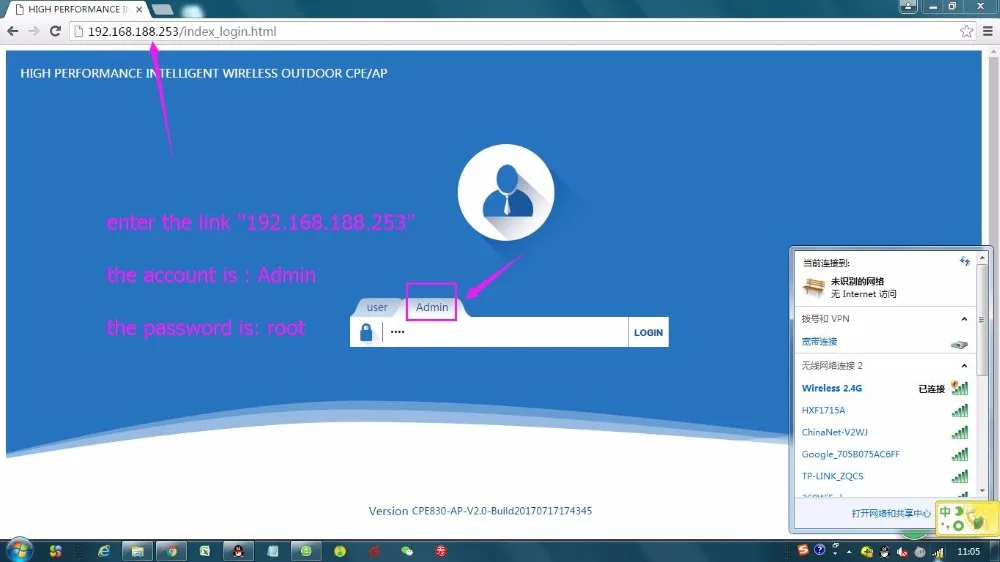Open the QQ penguin taskbar icon
Viewport: 1000px width, 562px height.
[239, 551]
